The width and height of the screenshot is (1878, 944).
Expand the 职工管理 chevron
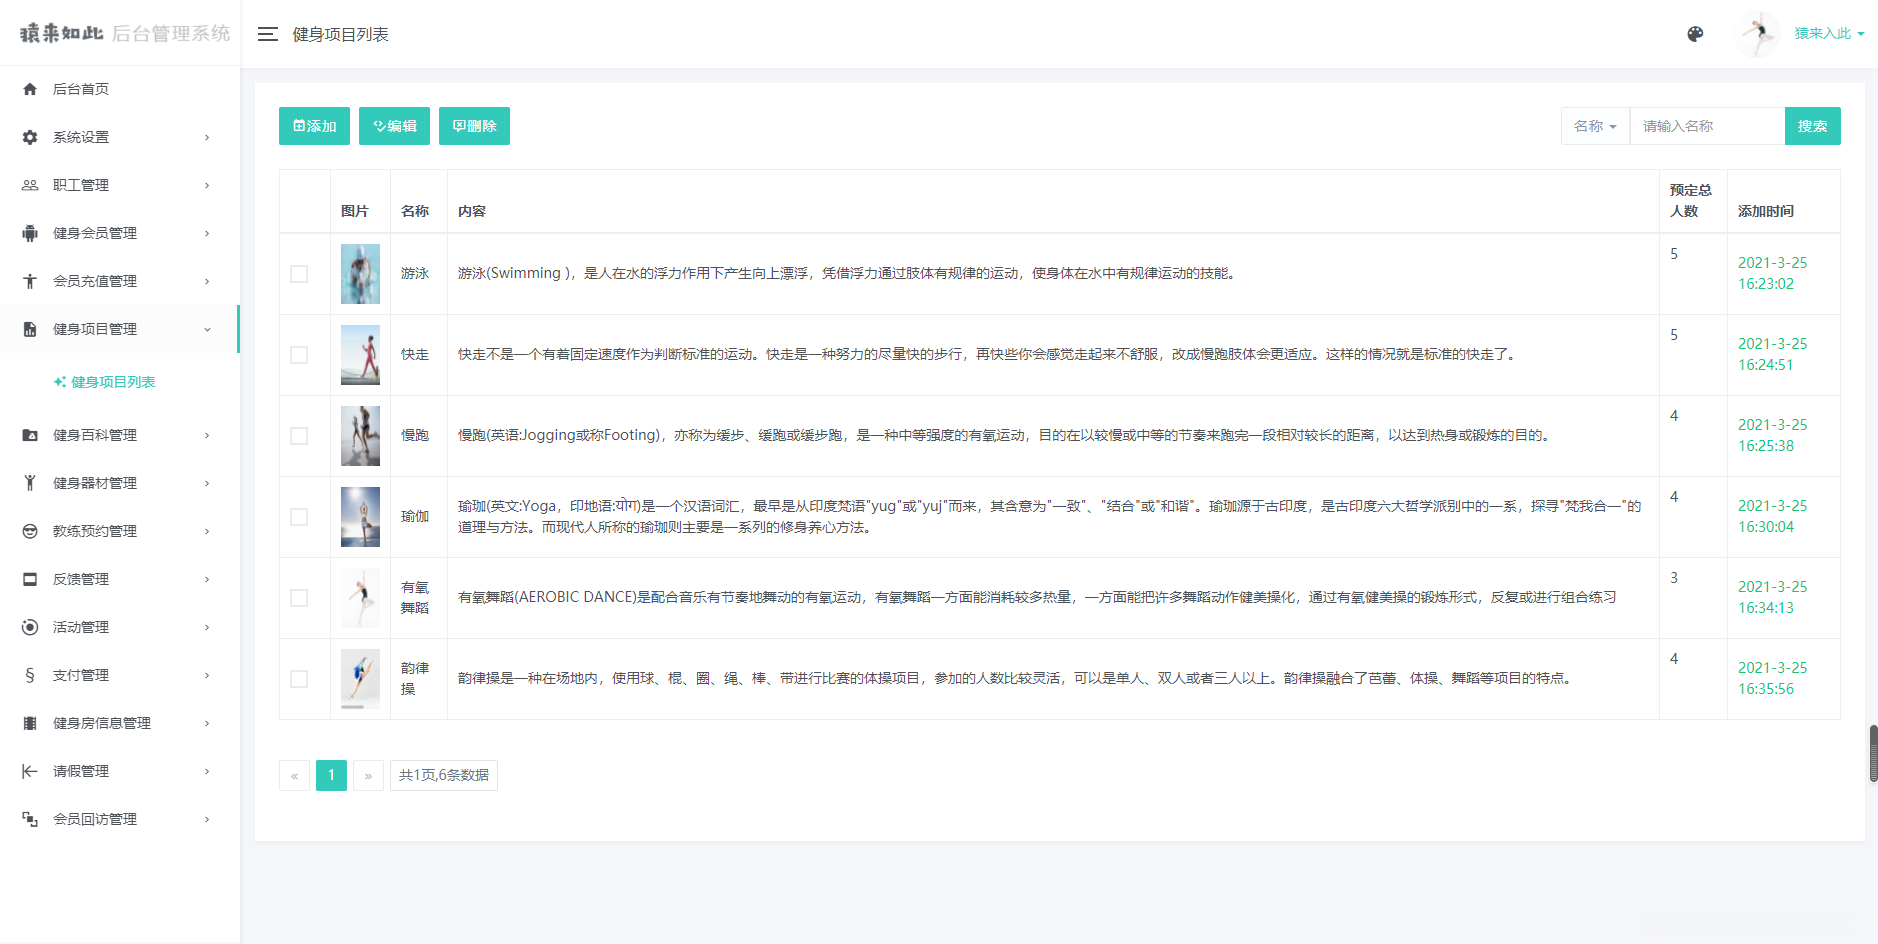pyautogui.click(x=207, y=185)
